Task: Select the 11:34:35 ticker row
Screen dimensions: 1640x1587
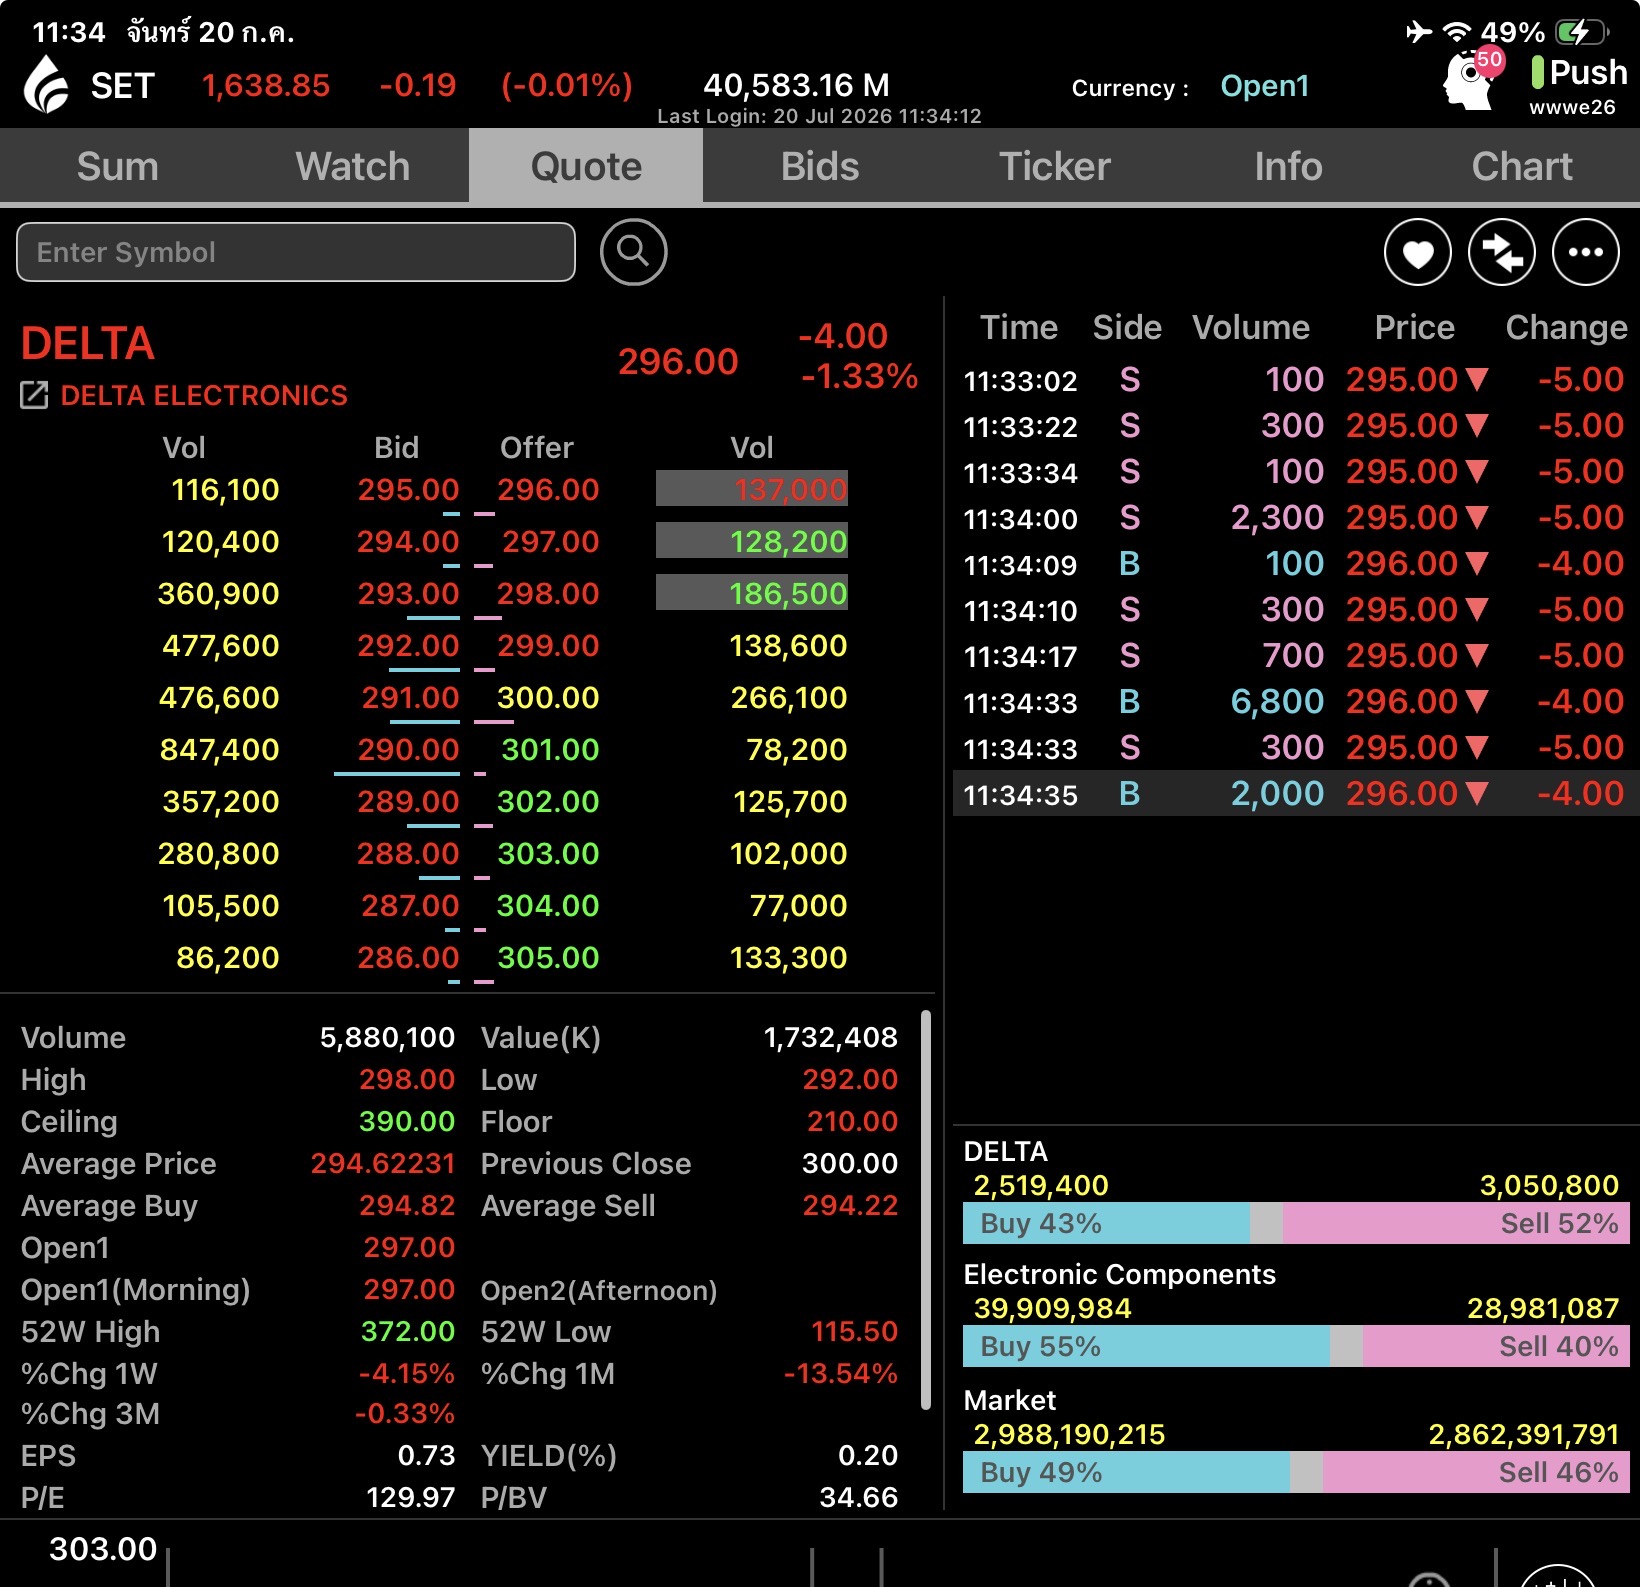Action: (1296, 794)
